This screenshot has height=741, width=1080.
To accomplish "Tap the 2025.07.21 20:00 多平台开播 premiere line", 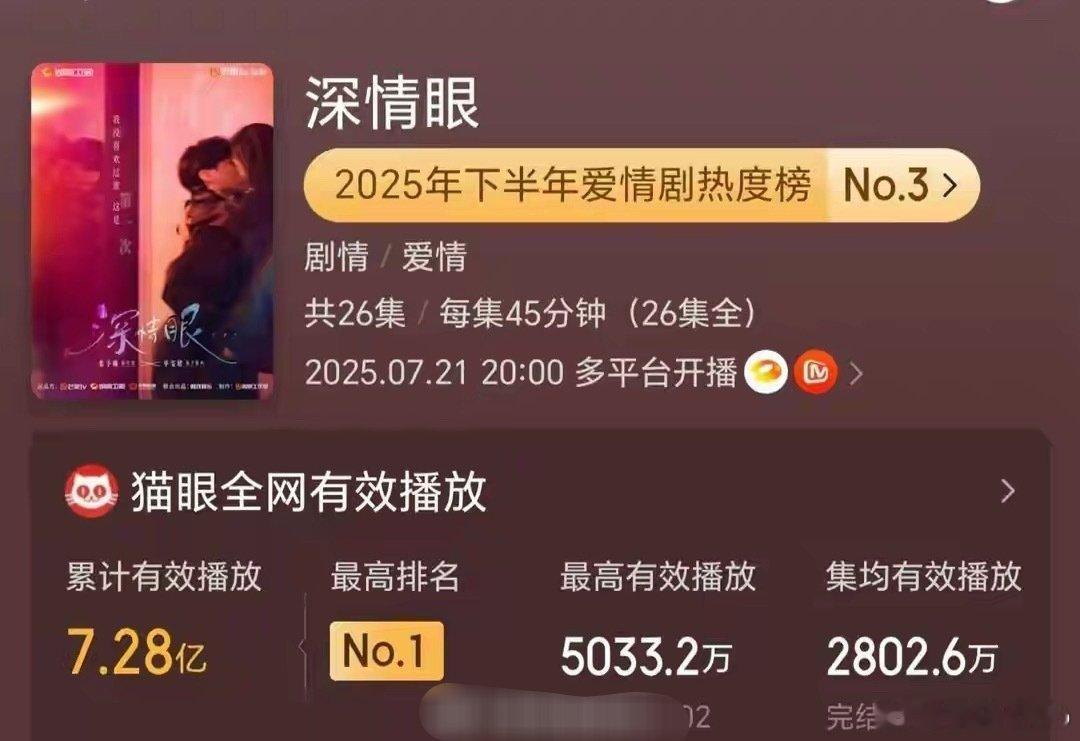I will point(521,373).
